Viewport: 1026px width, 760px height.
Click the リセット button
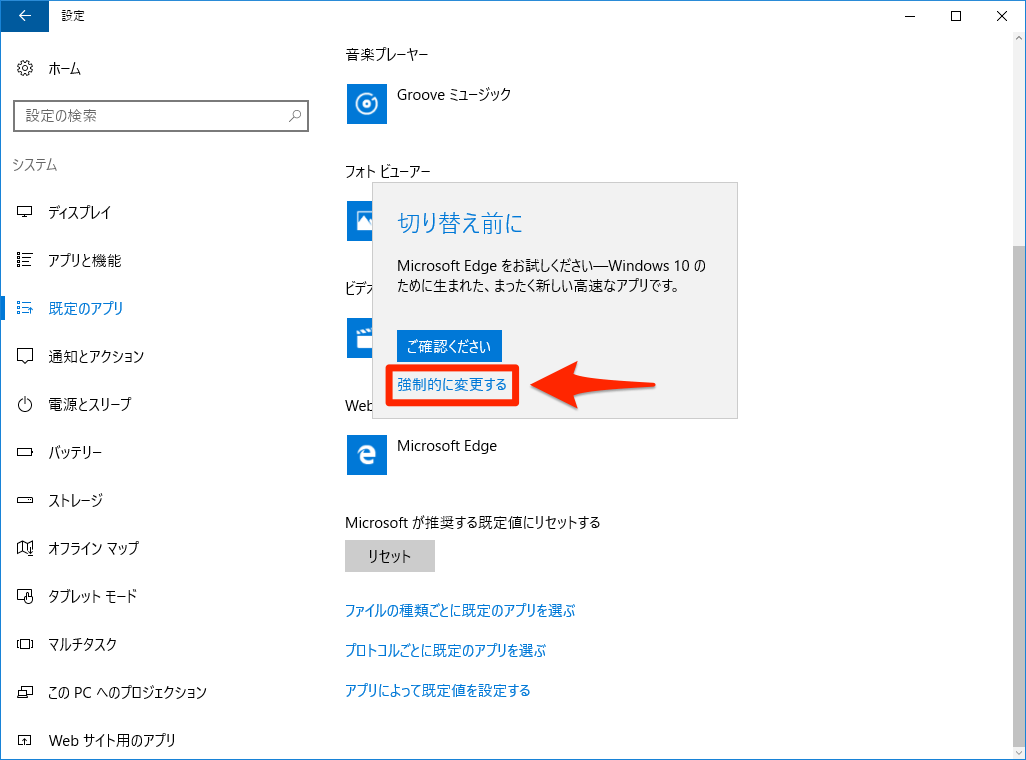click(x=389, y=556)
